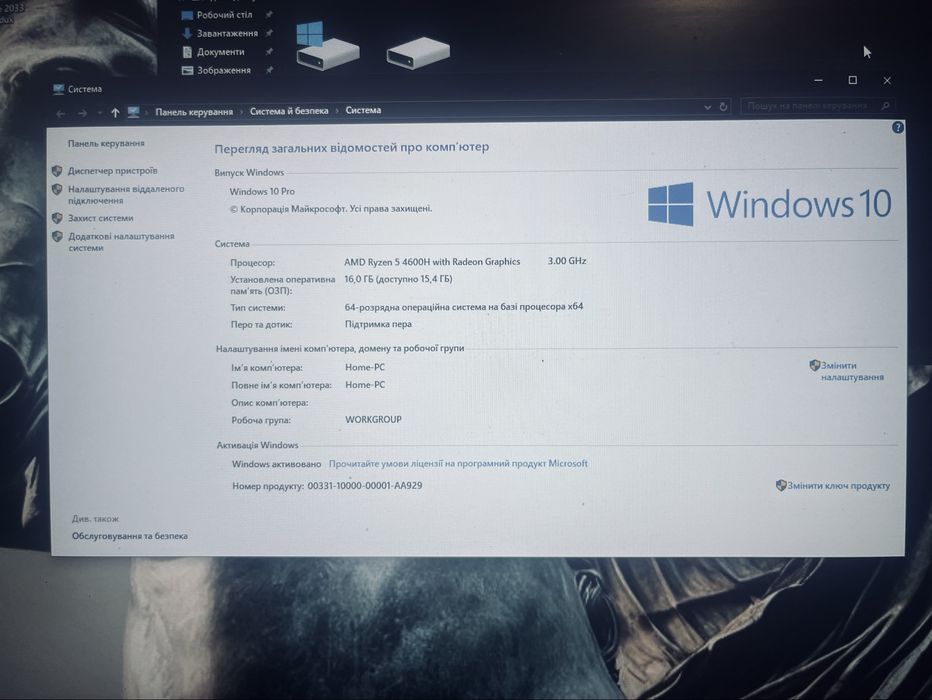Image resolution: width=932 pixels, height=700 pixels.
Task: Click the shield icon beside Захист системи
Action: coord(57,218)
